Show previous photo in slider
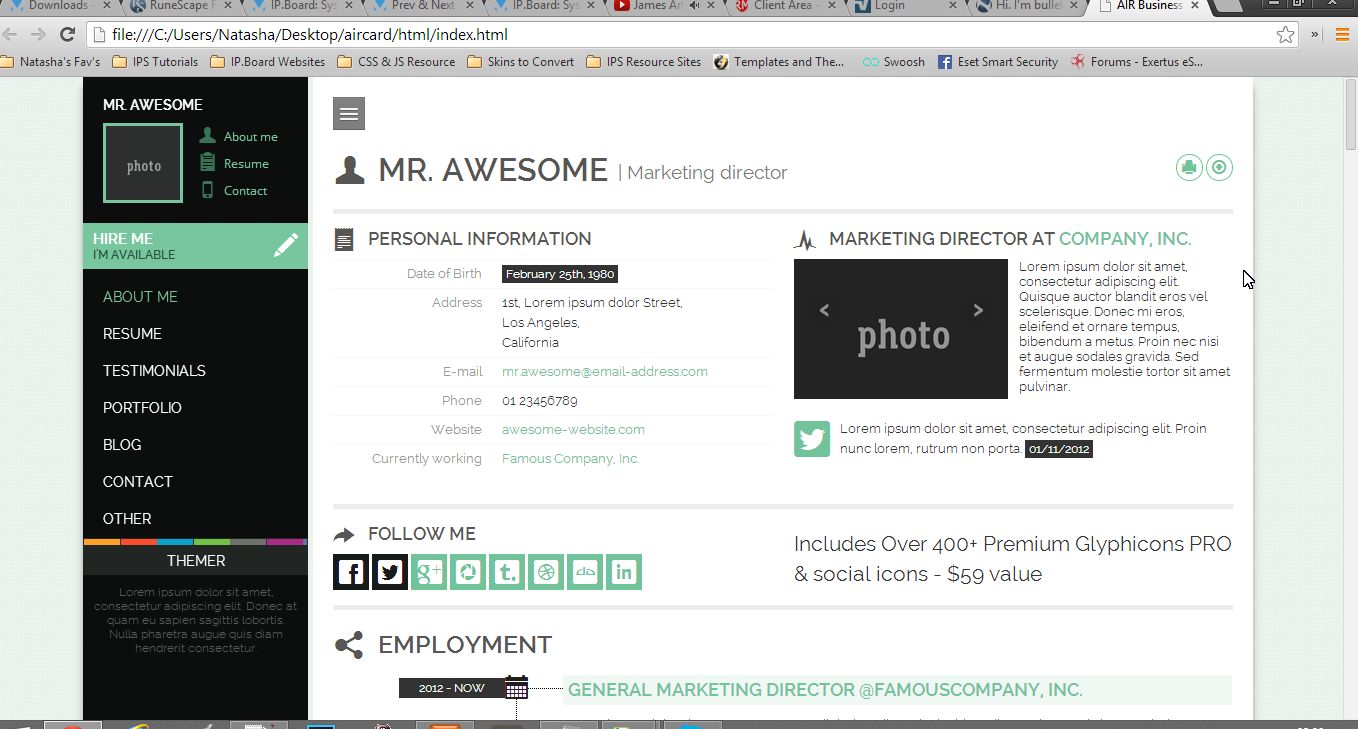Image resolution: width=1358 pixels, height=729 pixels. pos(824,310)
